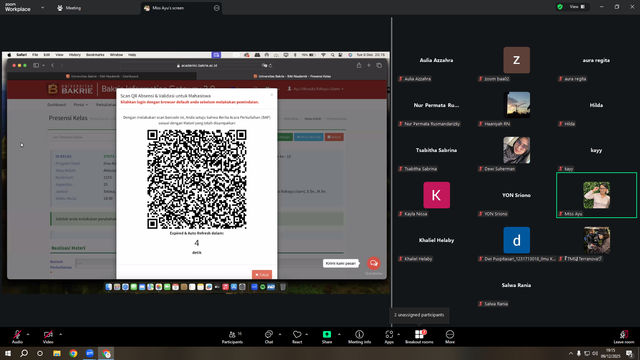
Task: Click the Zoom icon in taskbar
Action: 90,353
